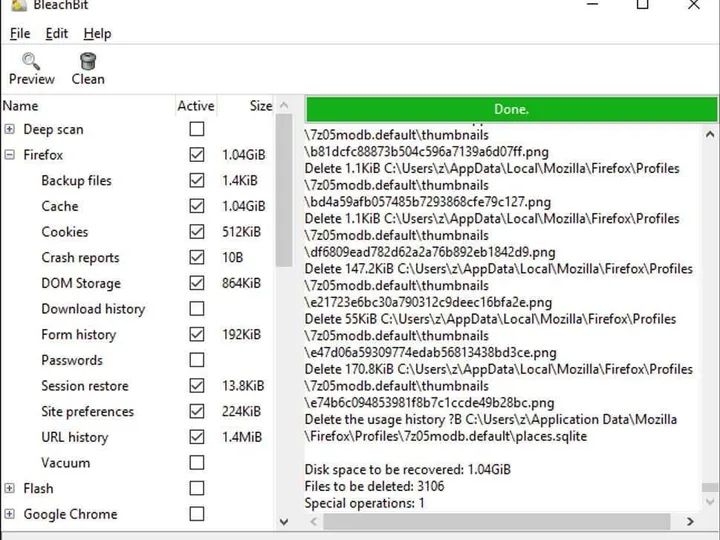The height and width of the screenshot is (540, 720).
Task: Uncheck the Firefox checkbox
Action: coord(197,155)
